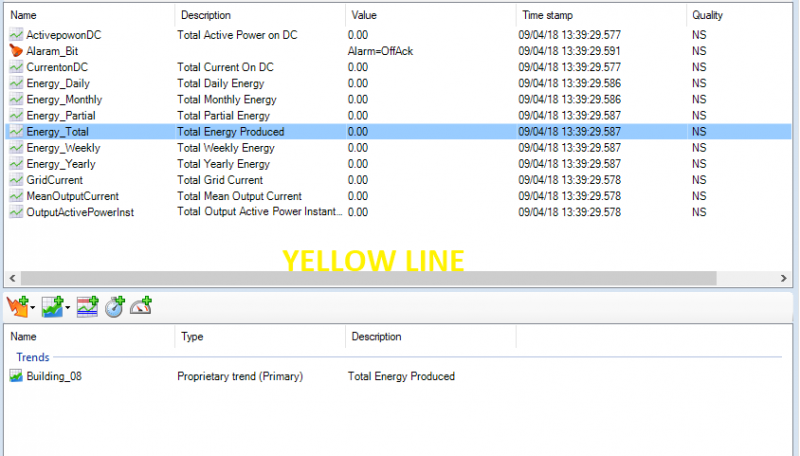Click the 09/04/18 13:39:29.591 timestamp
This screenshot has height=456, width=800.
569,51
